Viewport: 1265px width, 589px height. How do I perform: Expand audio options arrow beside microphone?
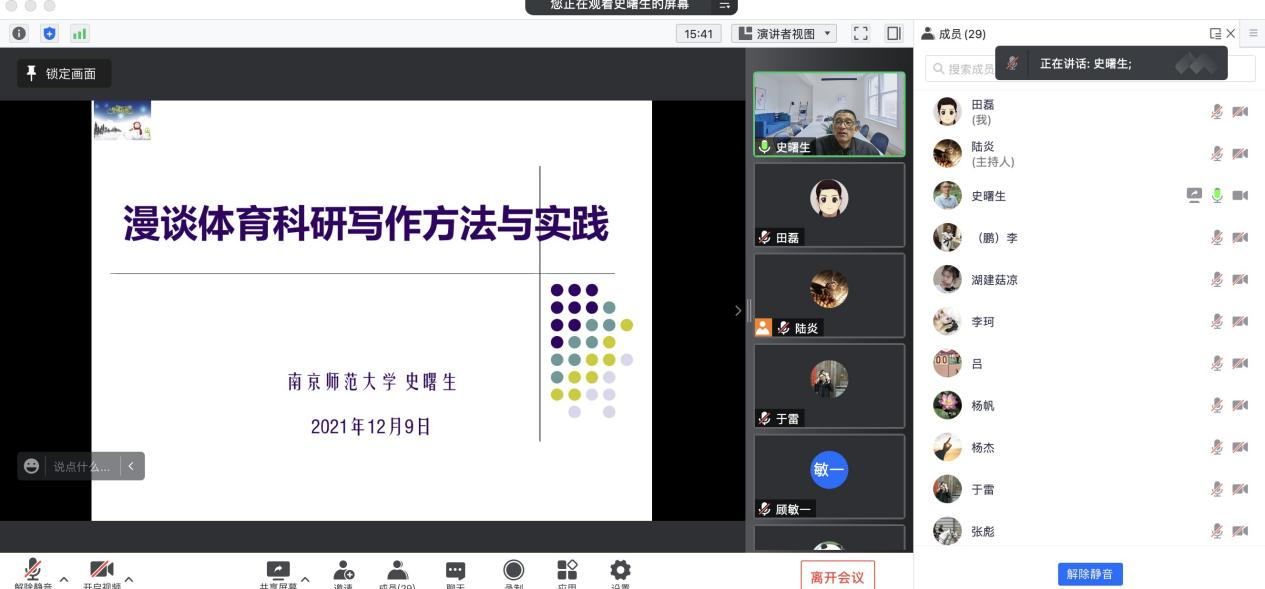pyautogui.click(x=64, y=579)
